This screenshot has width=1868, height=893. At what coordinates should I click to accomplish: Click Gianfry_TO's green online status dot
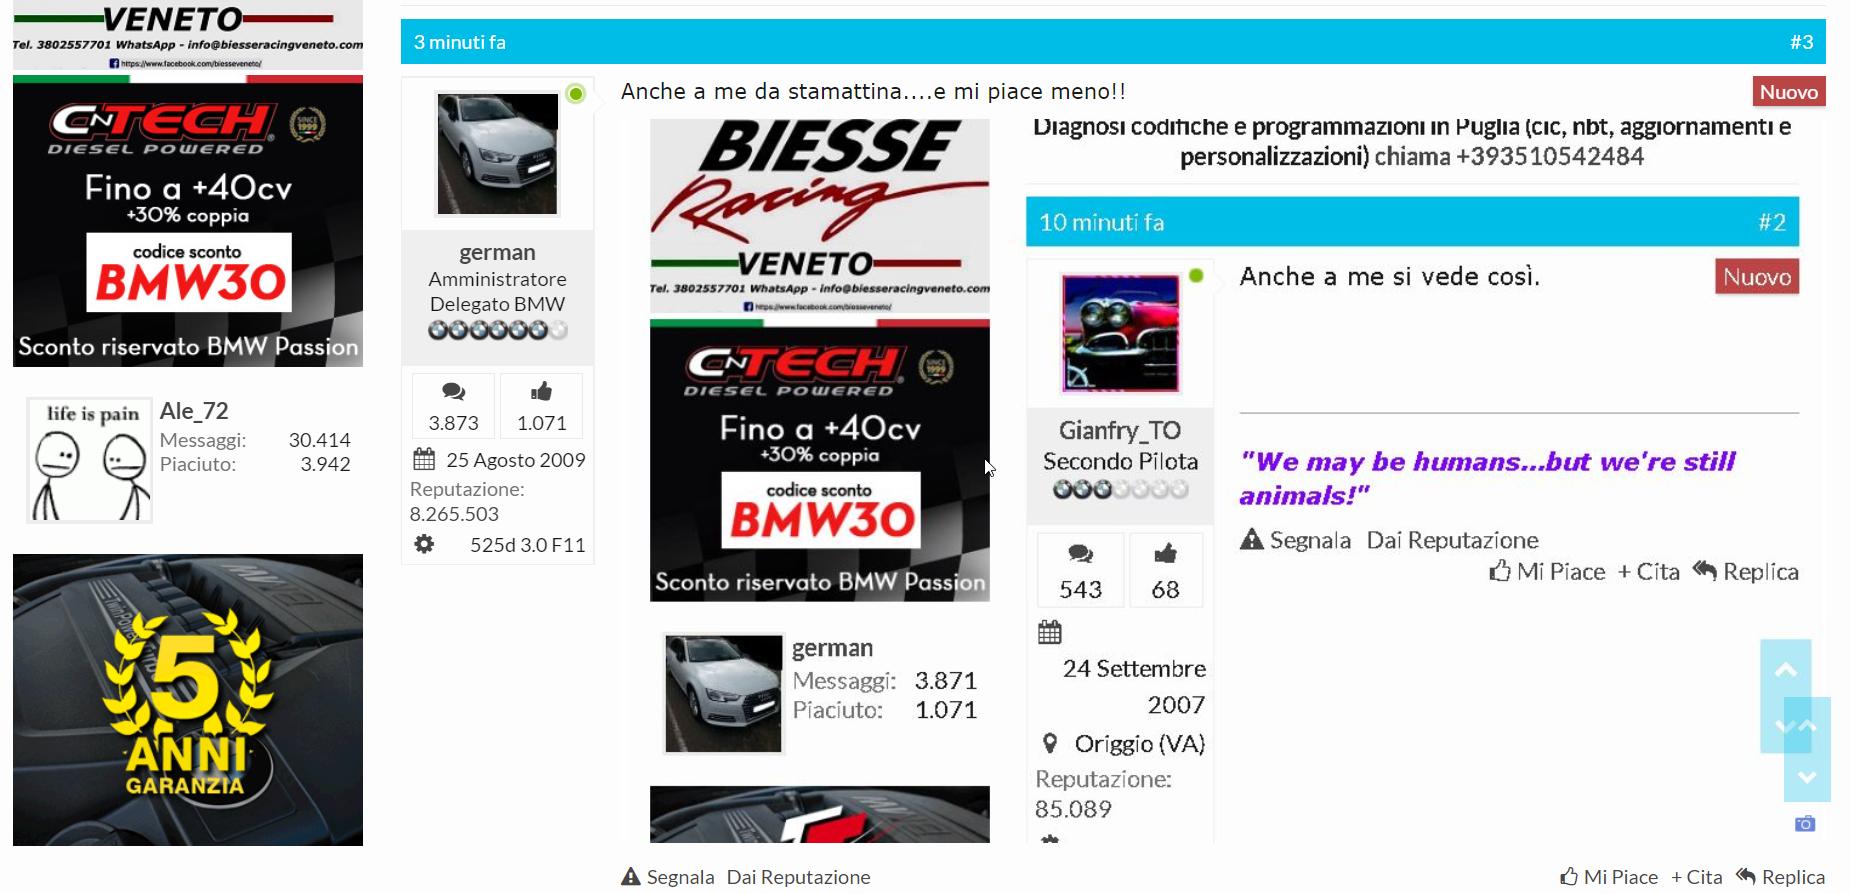pos(1195,276)
